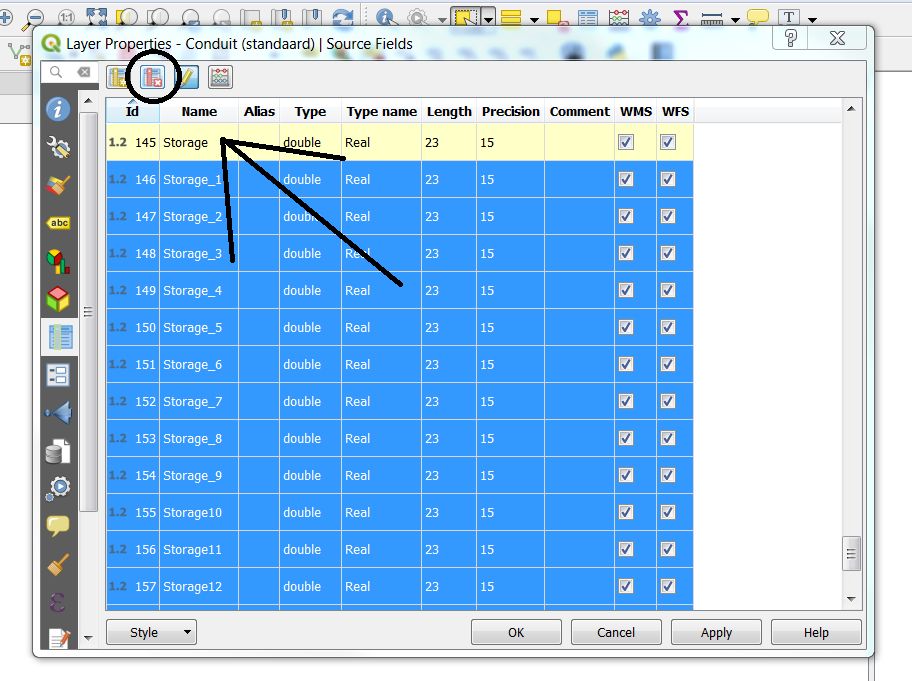The height and width of the screenshot is (681, 912).
Task: Expand the Measure tool dropdown arrow
Action: click(x=735, y=20)
